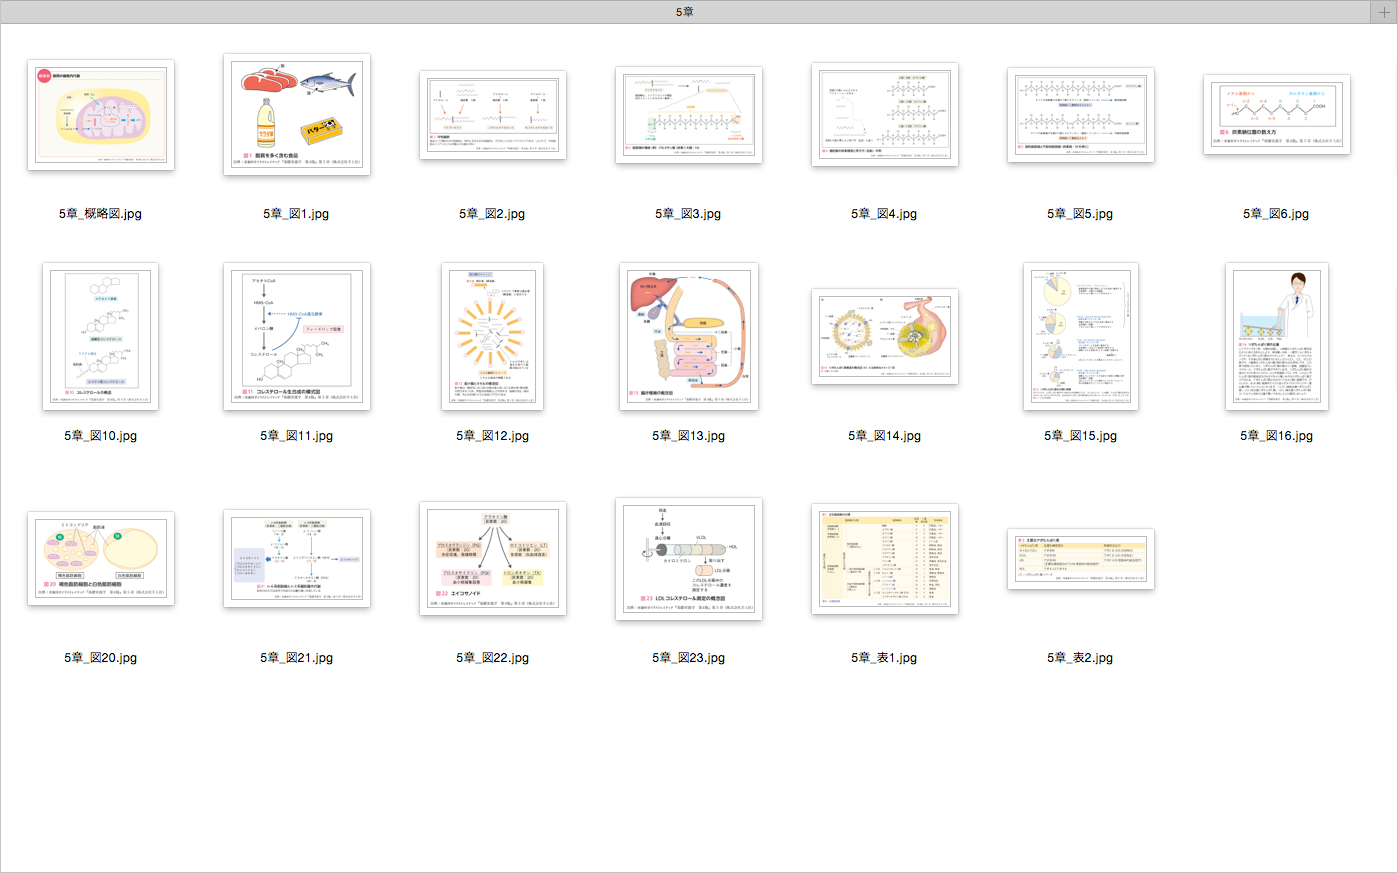Viewport: 1398px width, 873px height.
Task: Select the 5章_図2.jpg file thumbnail
Action: tap(493, 115)
